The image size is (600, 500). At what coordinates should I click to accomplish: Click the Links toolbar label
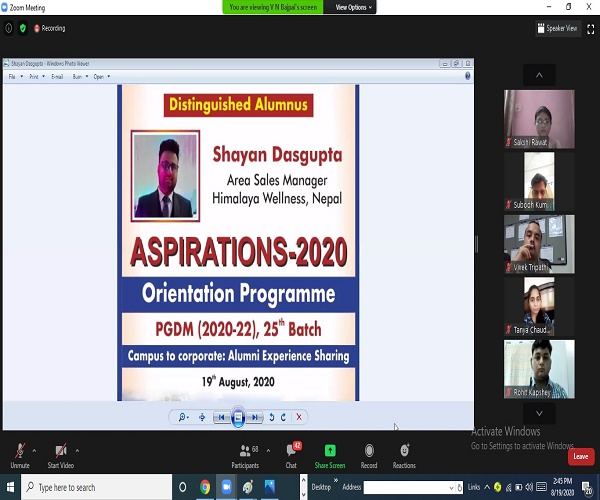point(473,487)
